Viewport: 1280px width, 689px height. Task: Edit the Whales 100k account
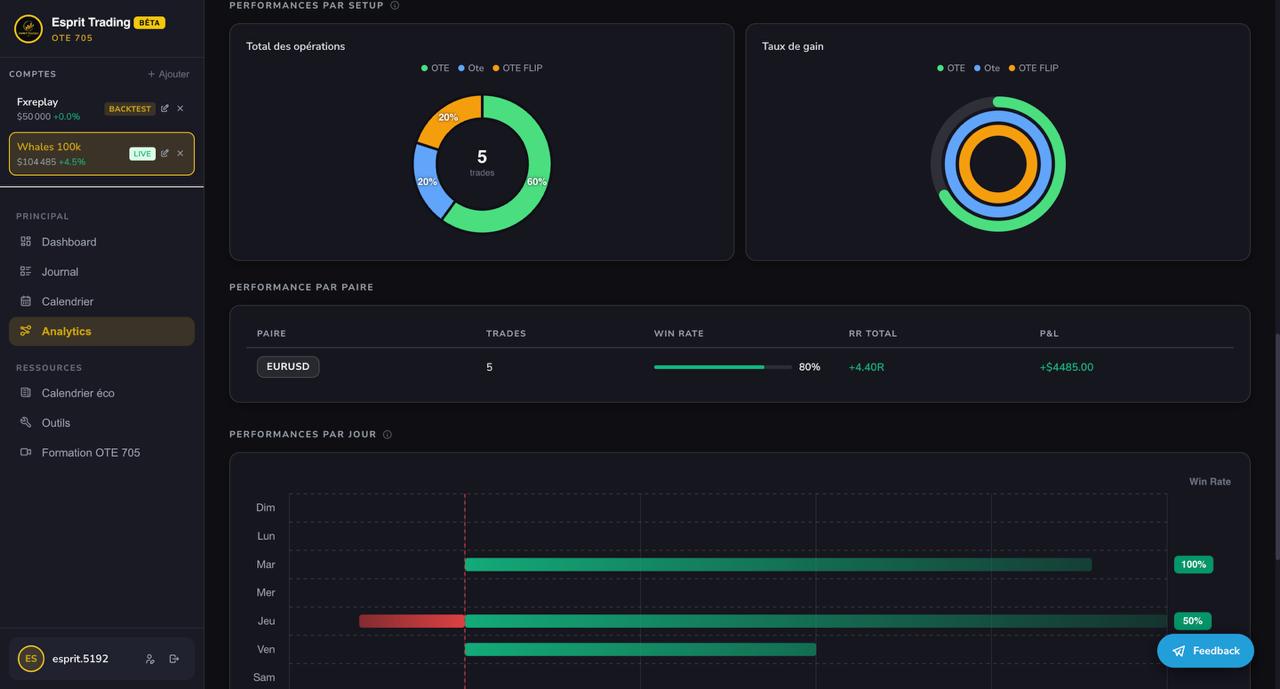point(165,153)
